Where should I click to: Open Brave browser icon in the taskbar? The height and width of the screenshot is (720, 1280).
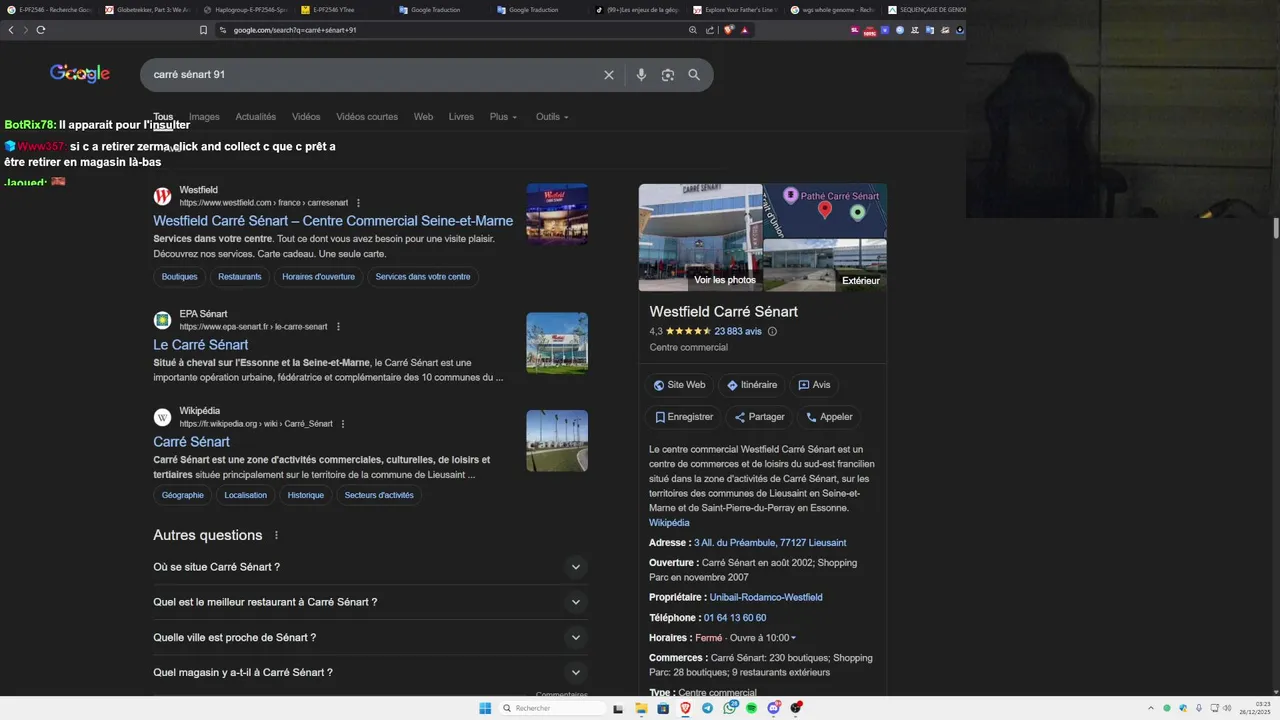685,708
